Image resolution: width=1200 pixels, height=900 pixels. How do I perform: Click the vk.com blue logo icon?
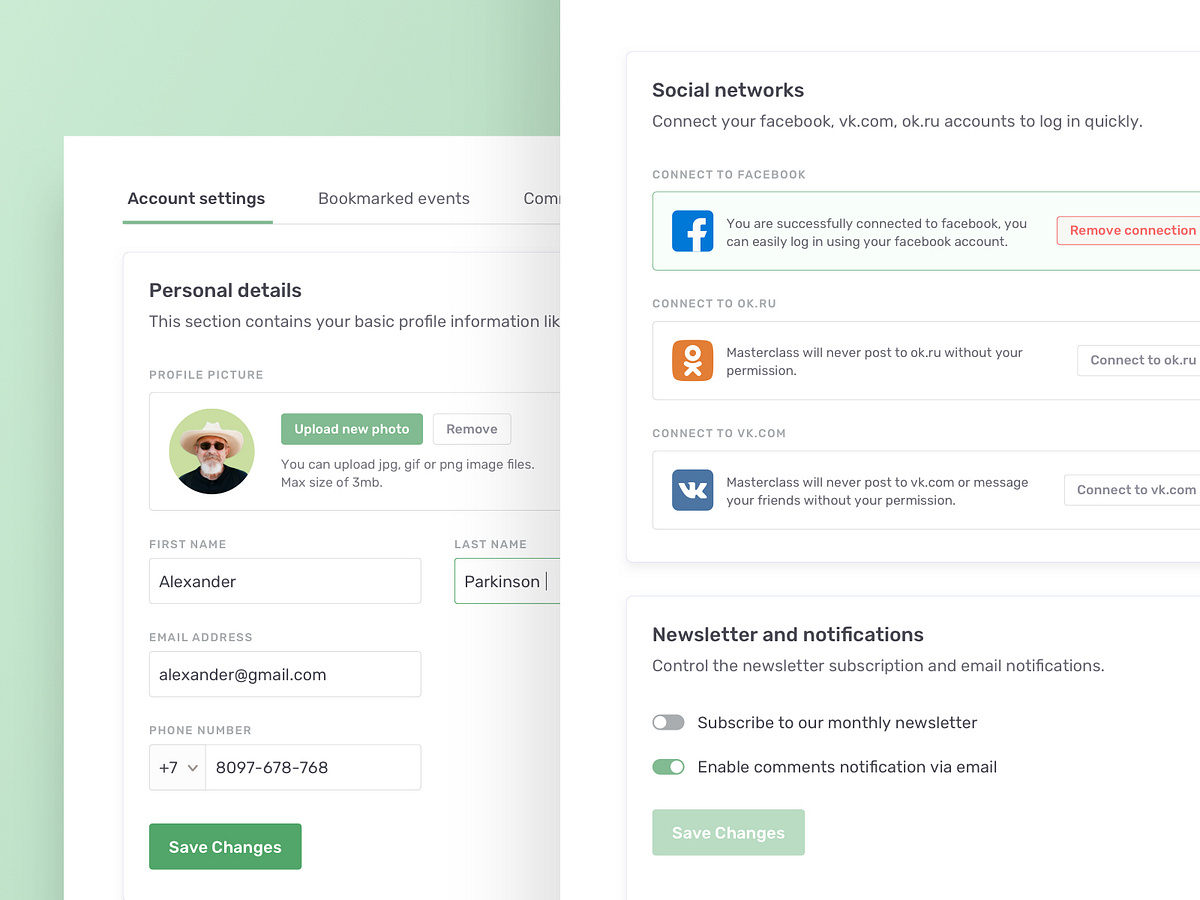[692, 490]
